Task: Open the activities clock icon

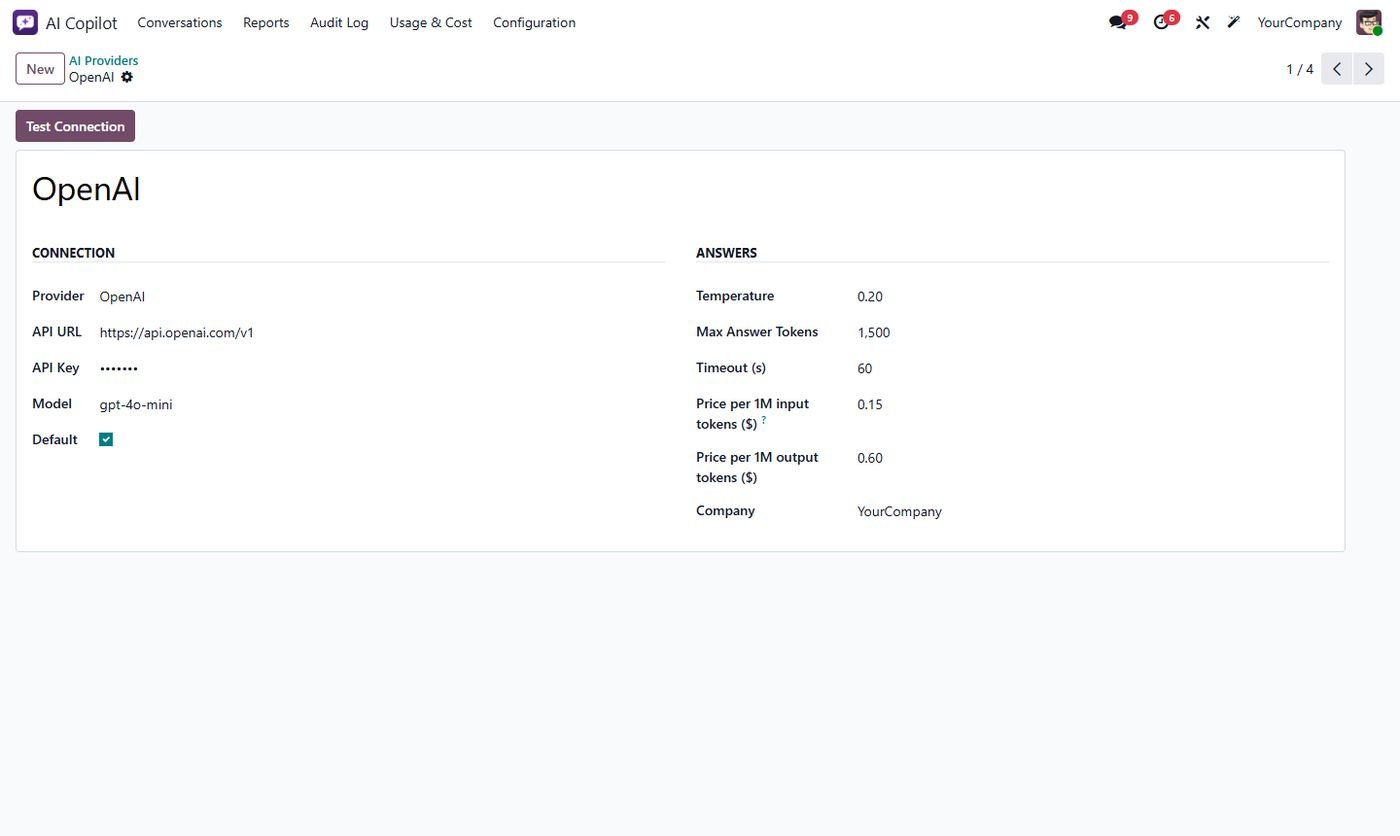Action: (x=1161, y=22)
